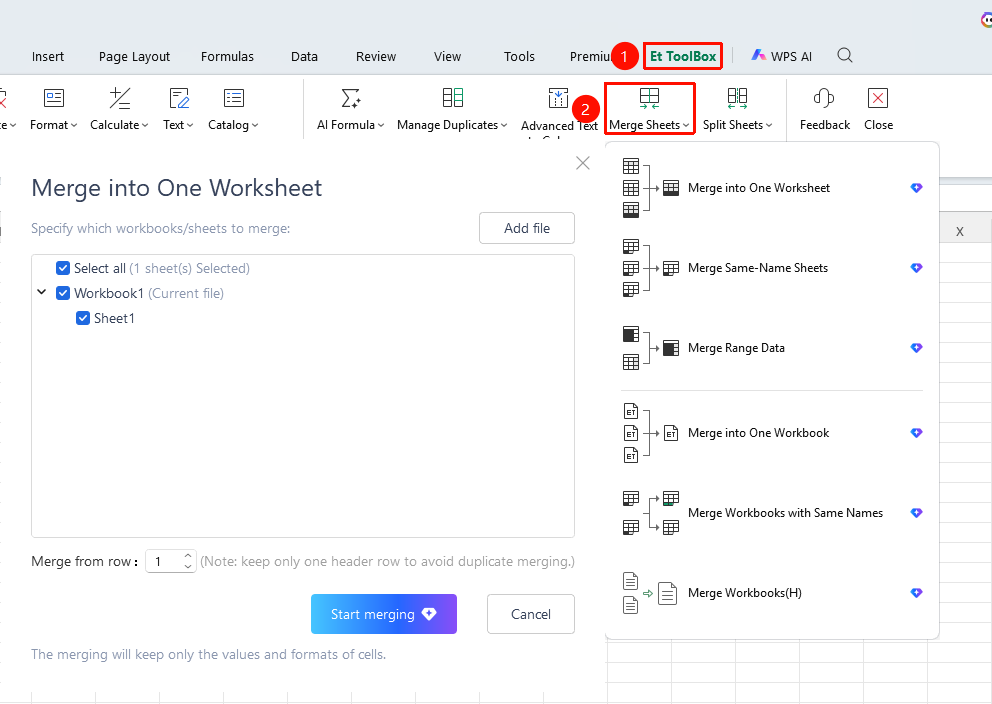Viewport: 992px width, 704px height.
Task: Choose Merge Workbooks(H) option
Action: pos(772,593)
